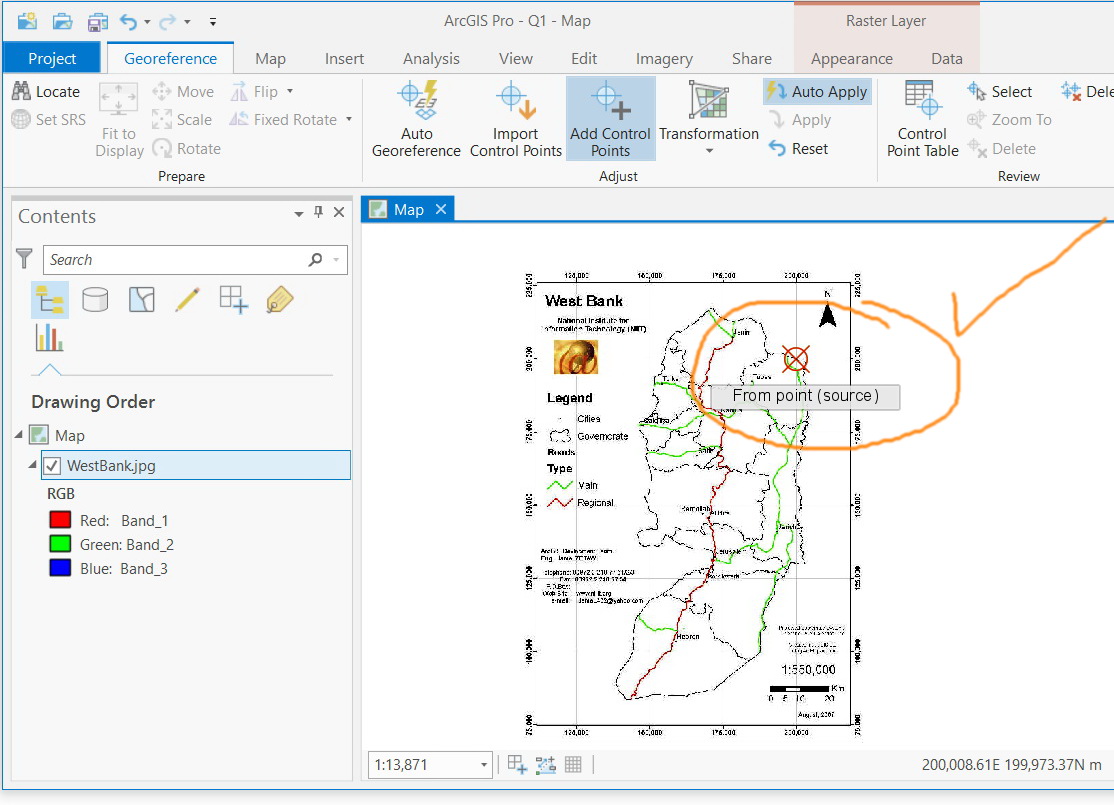The width and height of the screenshot is (1114, 805).
Task: Open the Imagery ribbon tab
Action: (664, 59)
